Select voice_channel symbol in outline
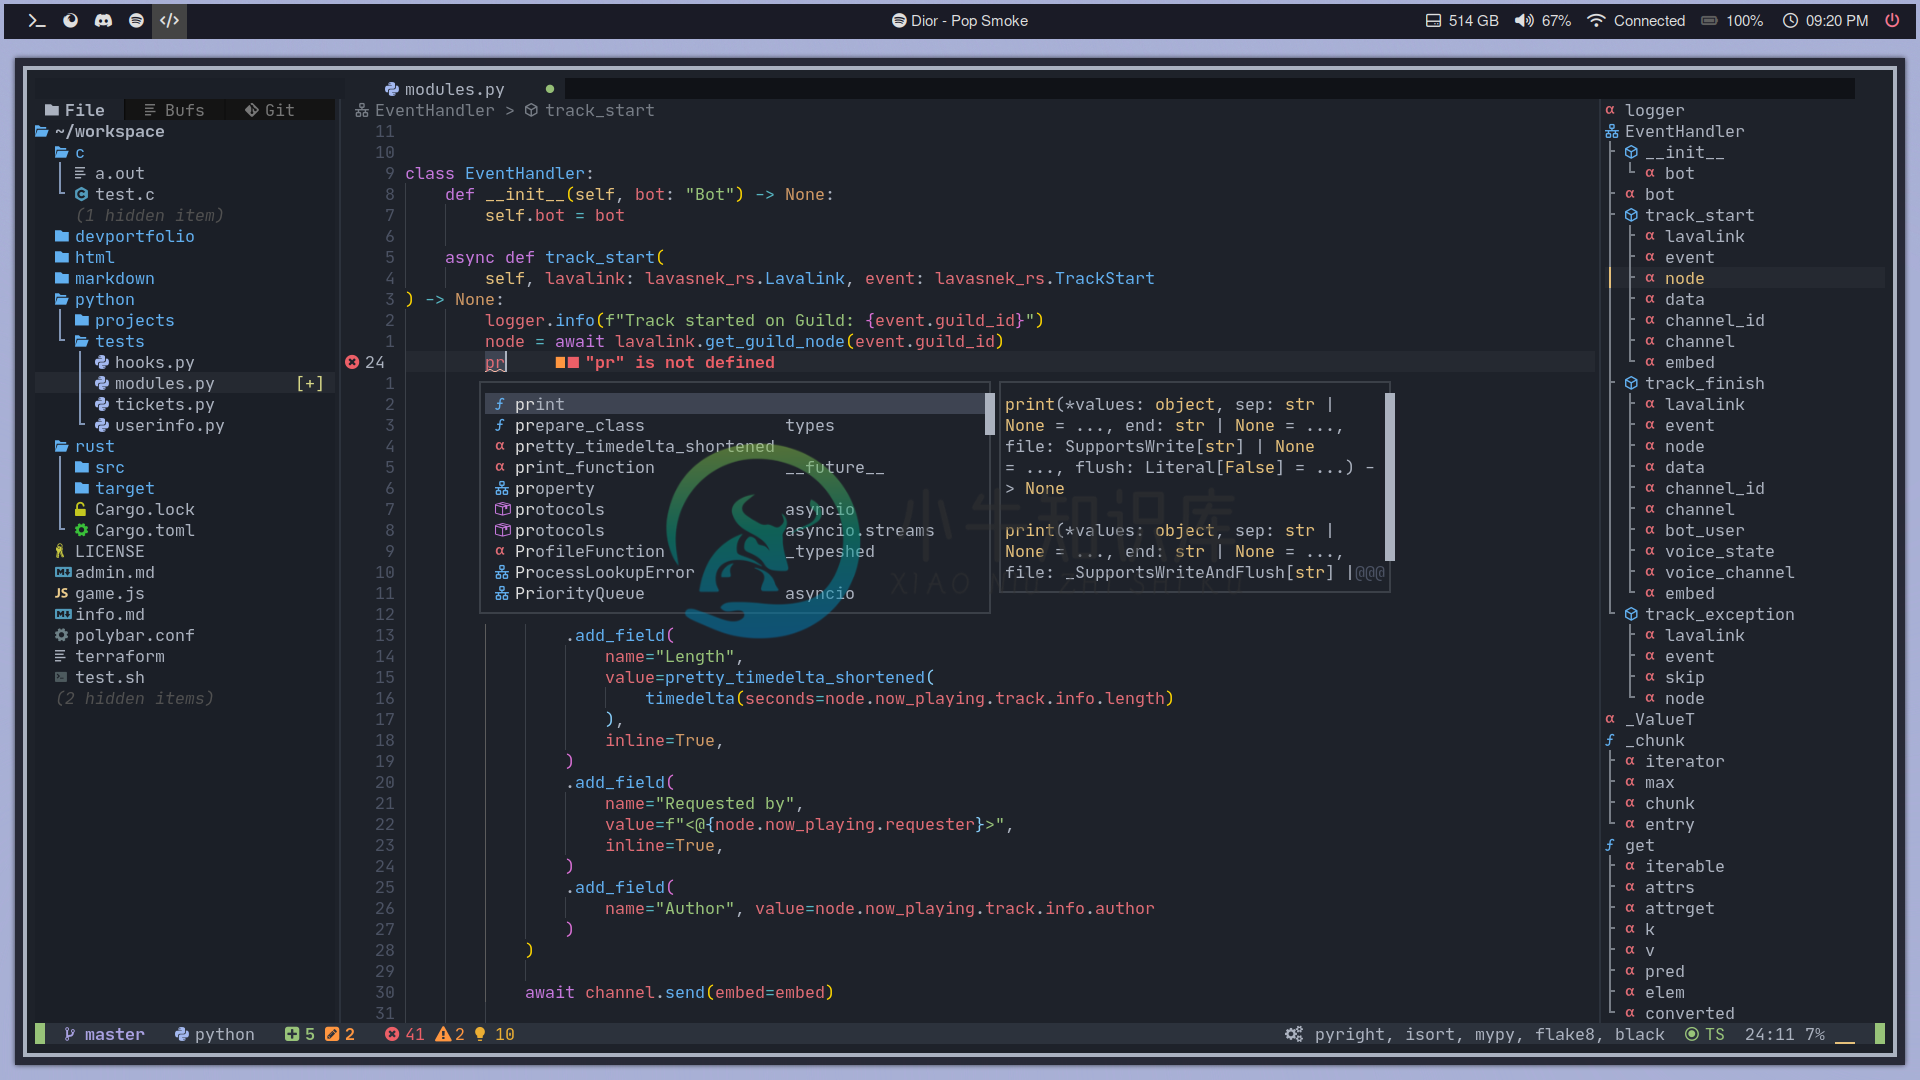This screenshot has height=1080, width=1920. (1729, 572)
